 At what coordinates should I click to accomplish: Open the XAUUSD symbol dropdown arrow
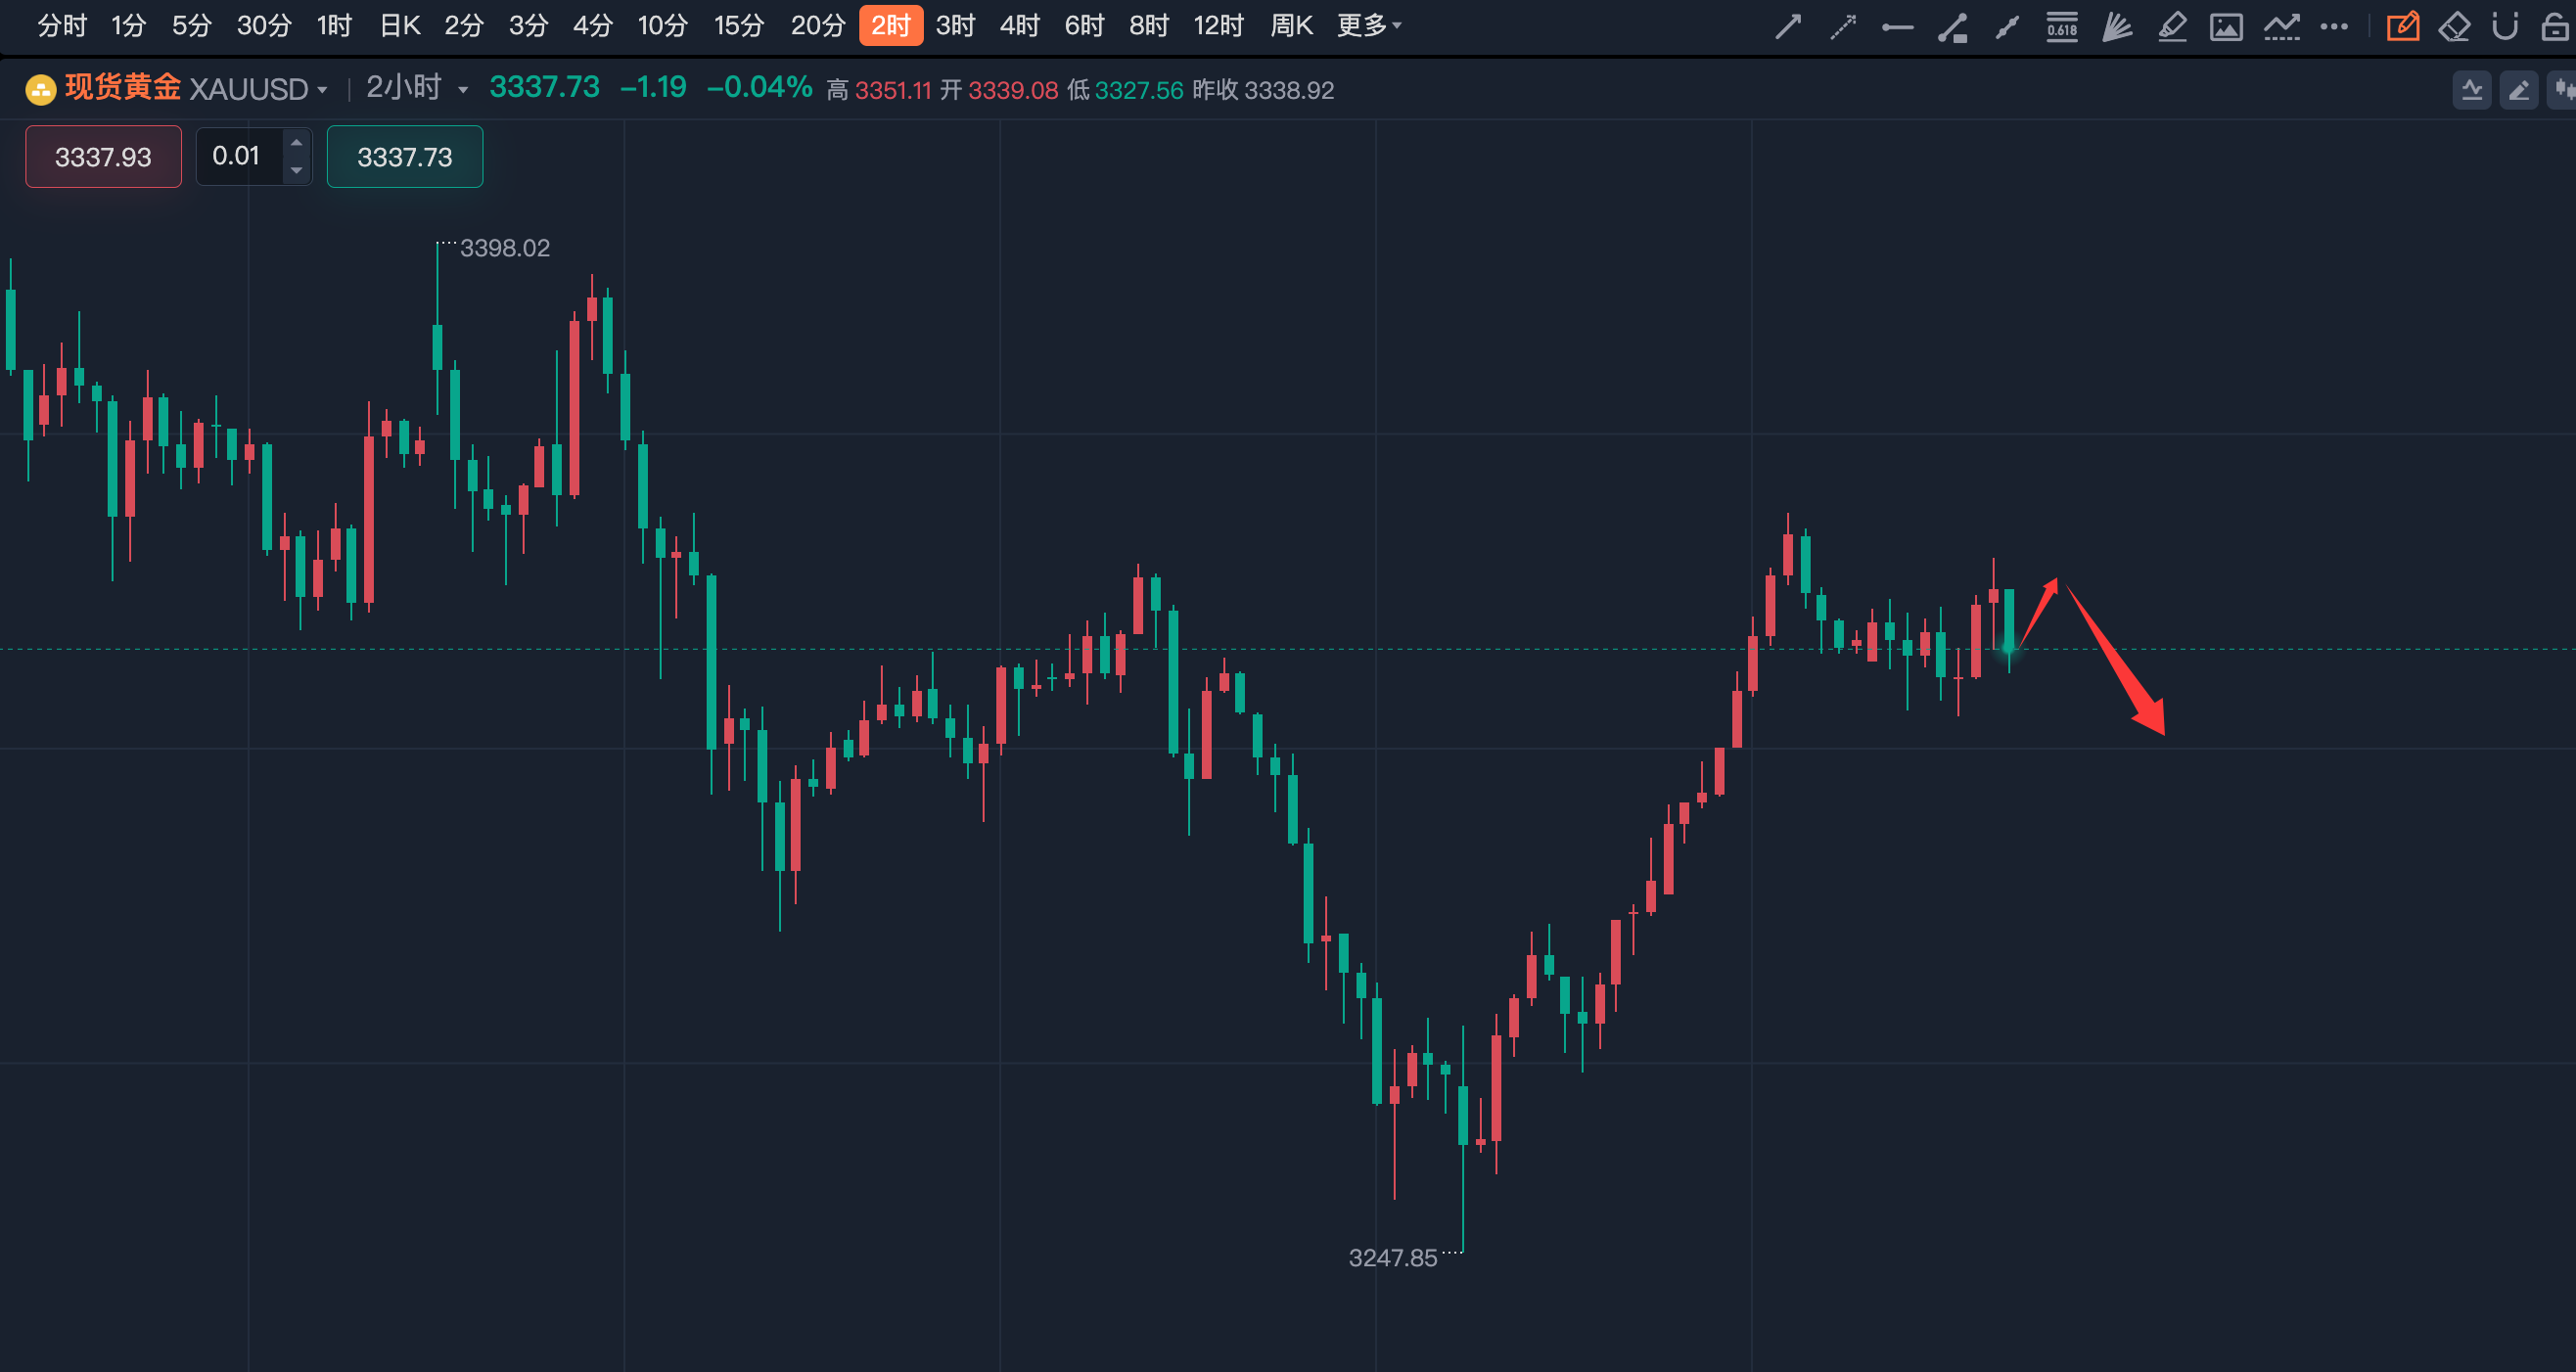pos(322,90)
